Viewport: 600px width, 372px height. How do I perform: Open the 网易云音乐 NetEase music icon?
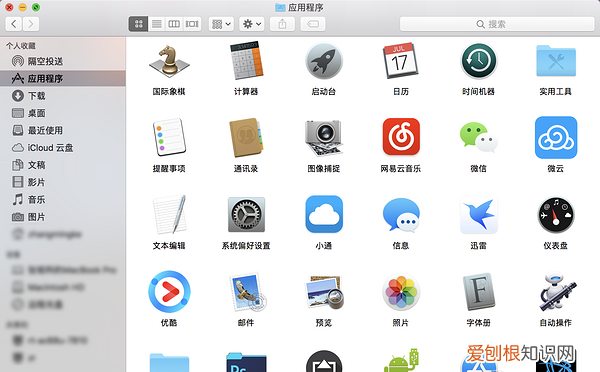(401, 137)
